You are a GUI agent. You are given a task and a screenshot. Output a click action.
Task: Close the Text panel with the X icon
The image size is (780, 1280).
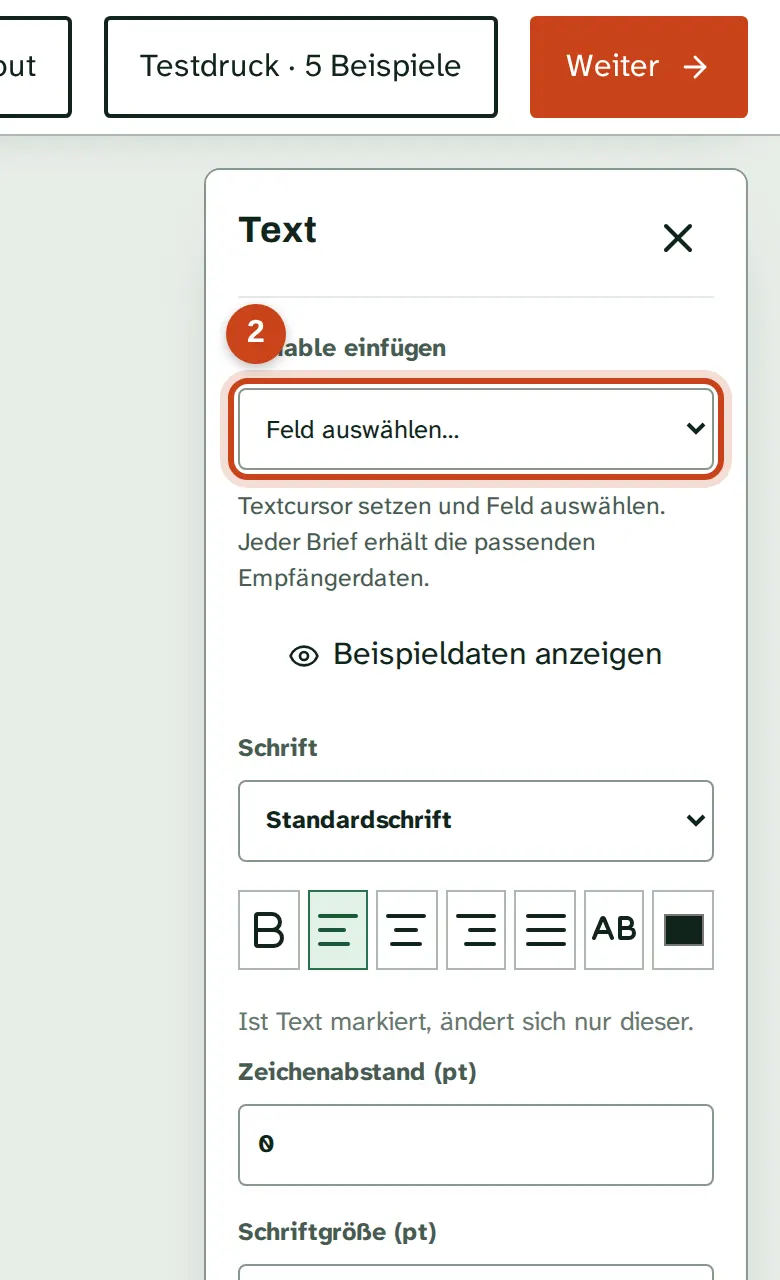pyautogui.click(x=678, y=238)
